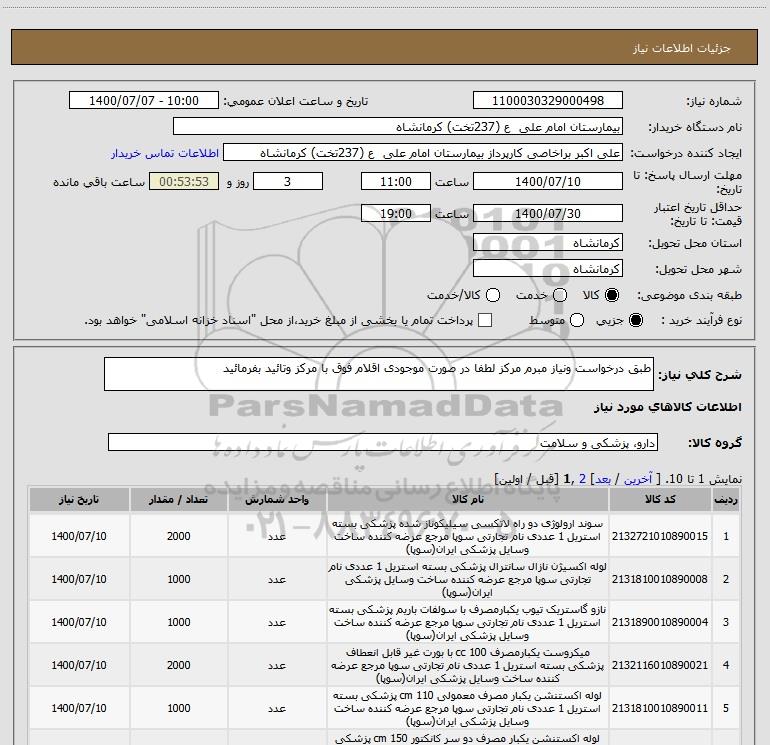Click quantity 1000 in row 2
Image resolution: width=770 pixels, height=745 pixels.
[178, 579]
